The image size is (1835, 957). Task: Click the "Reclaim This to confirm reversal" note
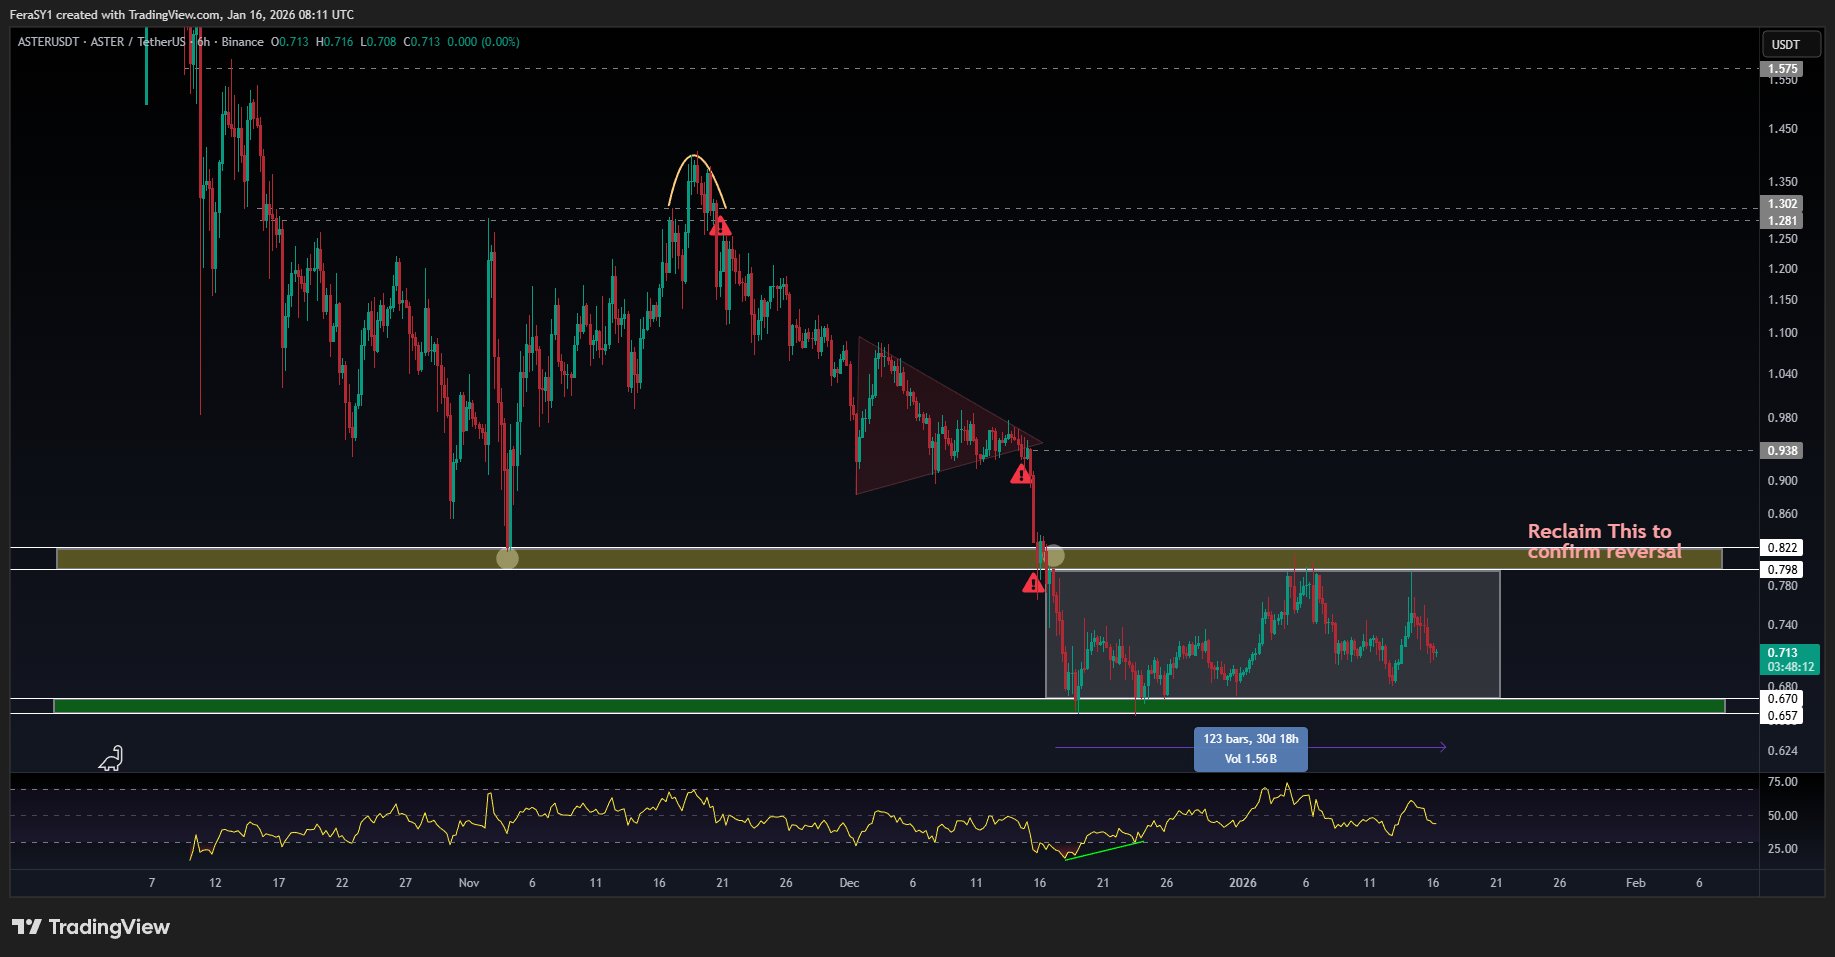pos(1604,541)
